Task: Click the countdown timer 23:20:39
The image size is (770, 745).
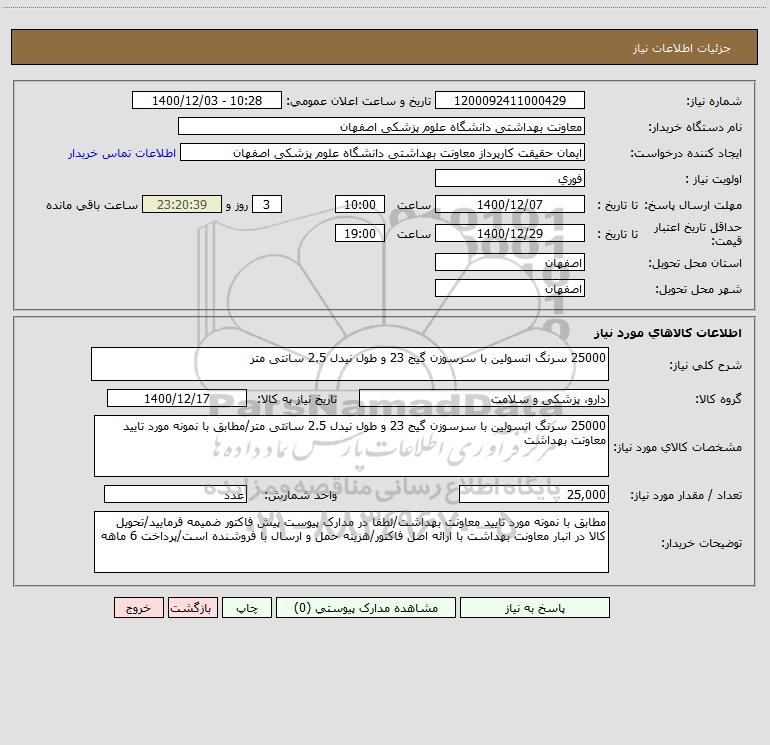Action: tap(182, 204)
